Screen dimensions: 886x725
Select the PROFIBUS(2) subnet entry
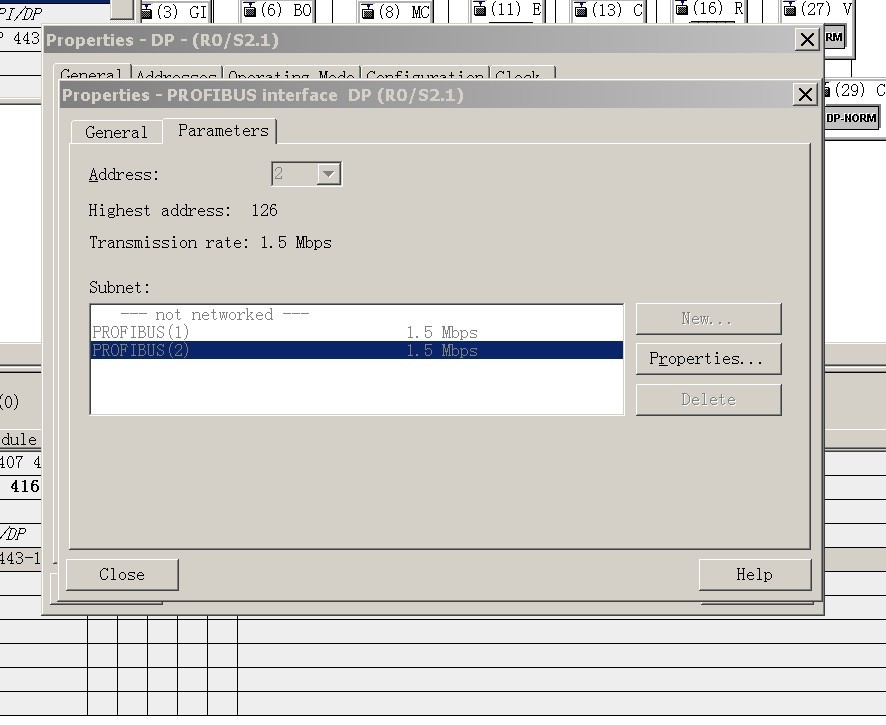(x=141, y=351)
